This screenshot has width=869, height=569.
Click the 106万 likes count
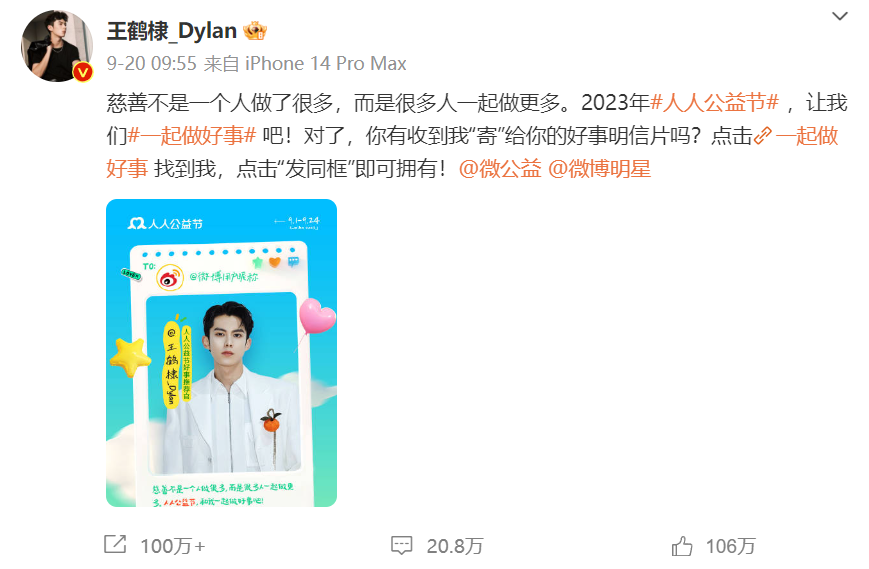tap(730, 546)
